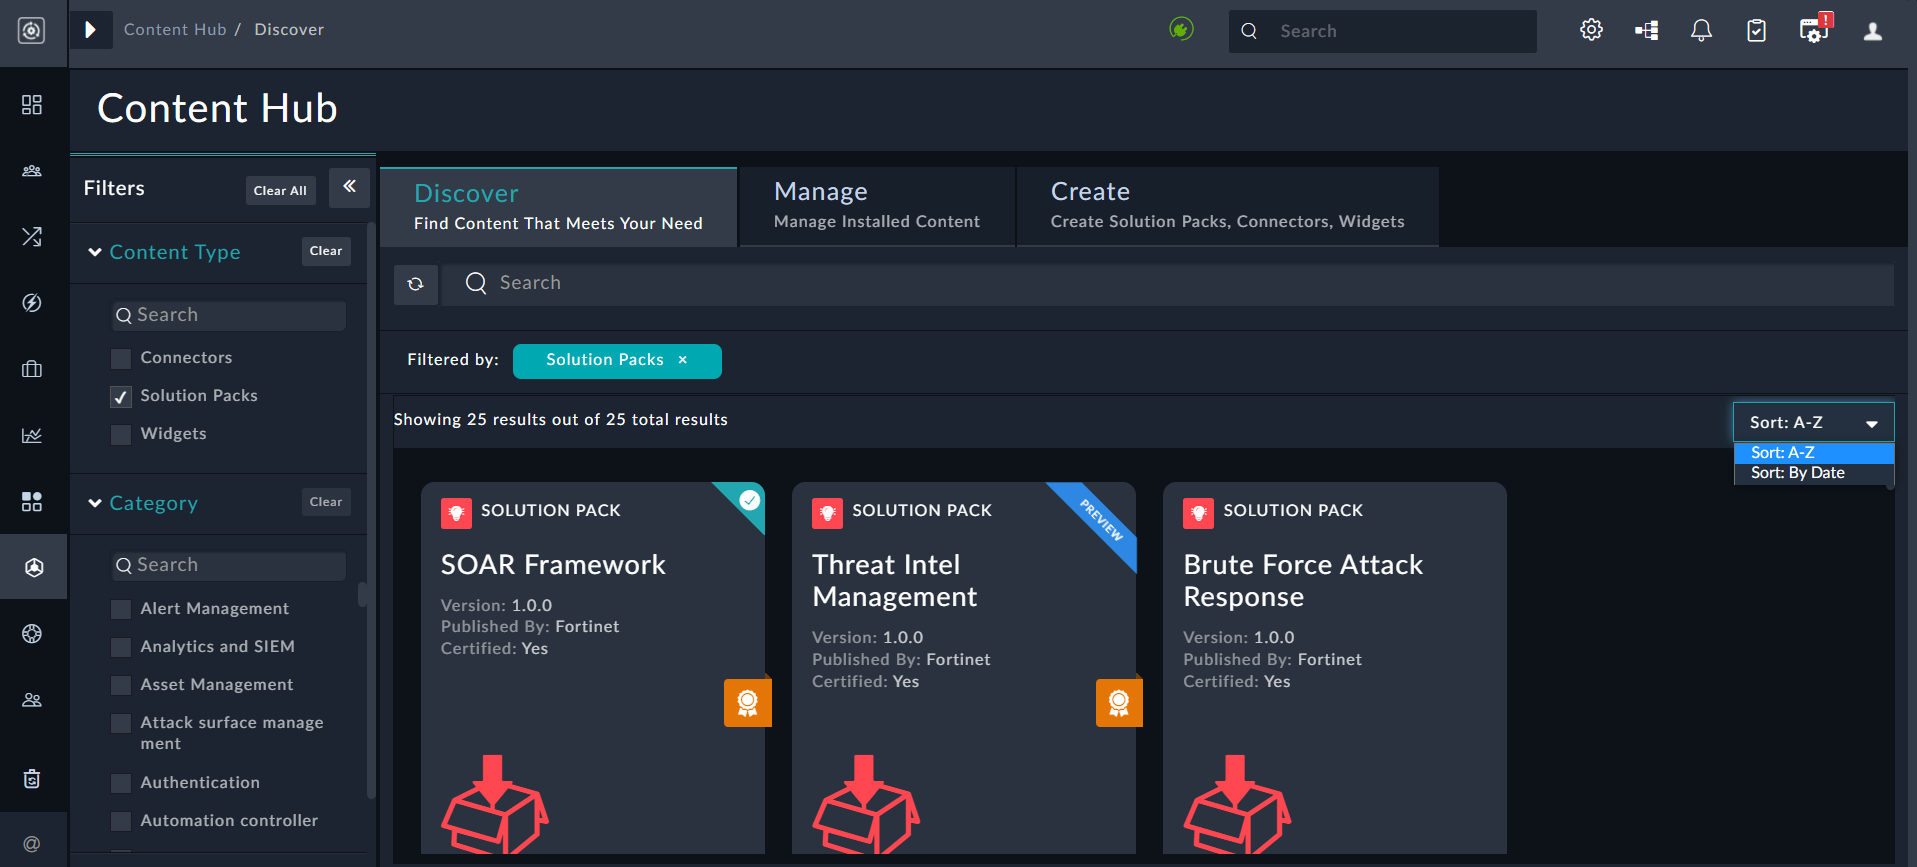Open Content Hub icon in left sidebar
The width and height of the screenshot is (1917, 867).
pyautogui.click(x=33, y=567)
